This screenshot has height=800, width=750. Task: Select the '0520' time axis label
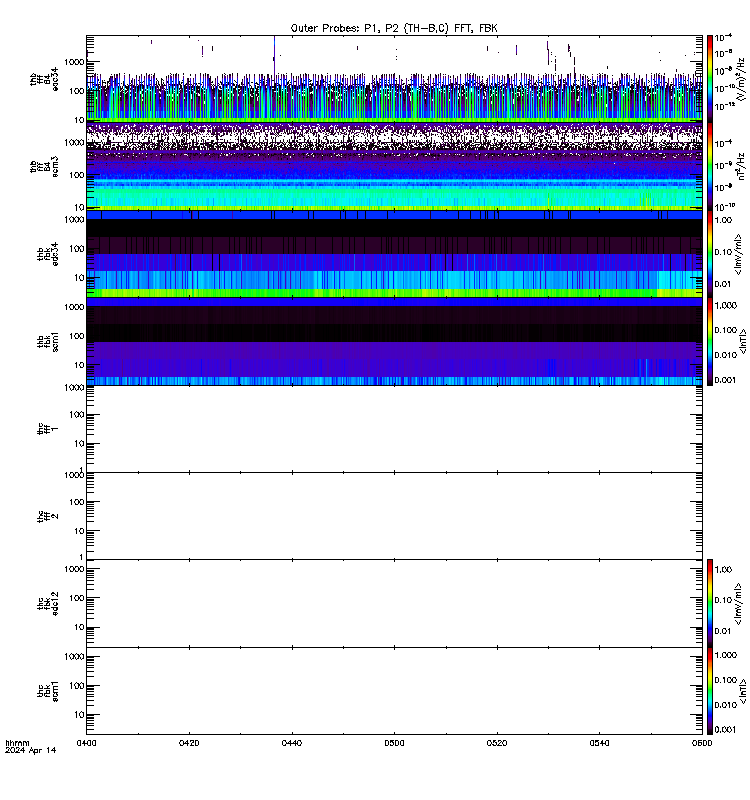tap(497, 743)
